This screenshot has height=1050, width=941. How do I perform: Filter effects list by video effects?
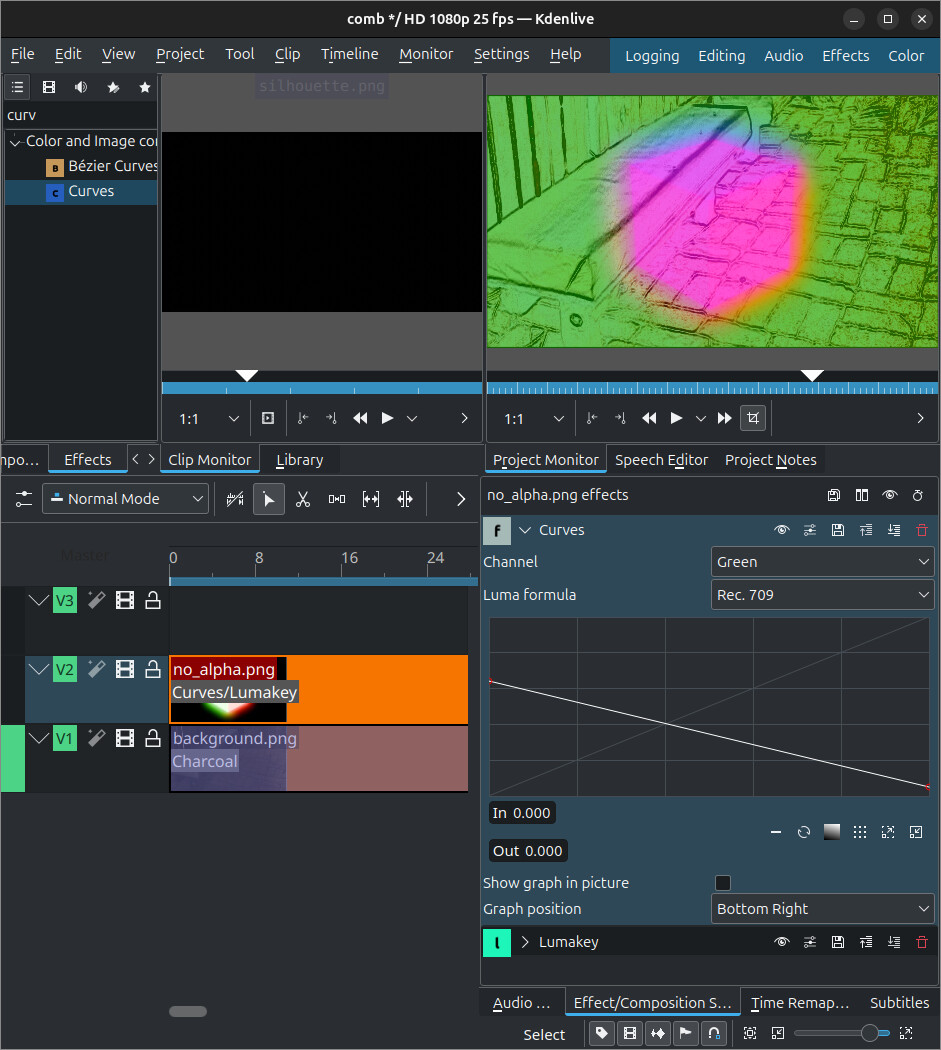pyautogui.click(x=49, y=87)
